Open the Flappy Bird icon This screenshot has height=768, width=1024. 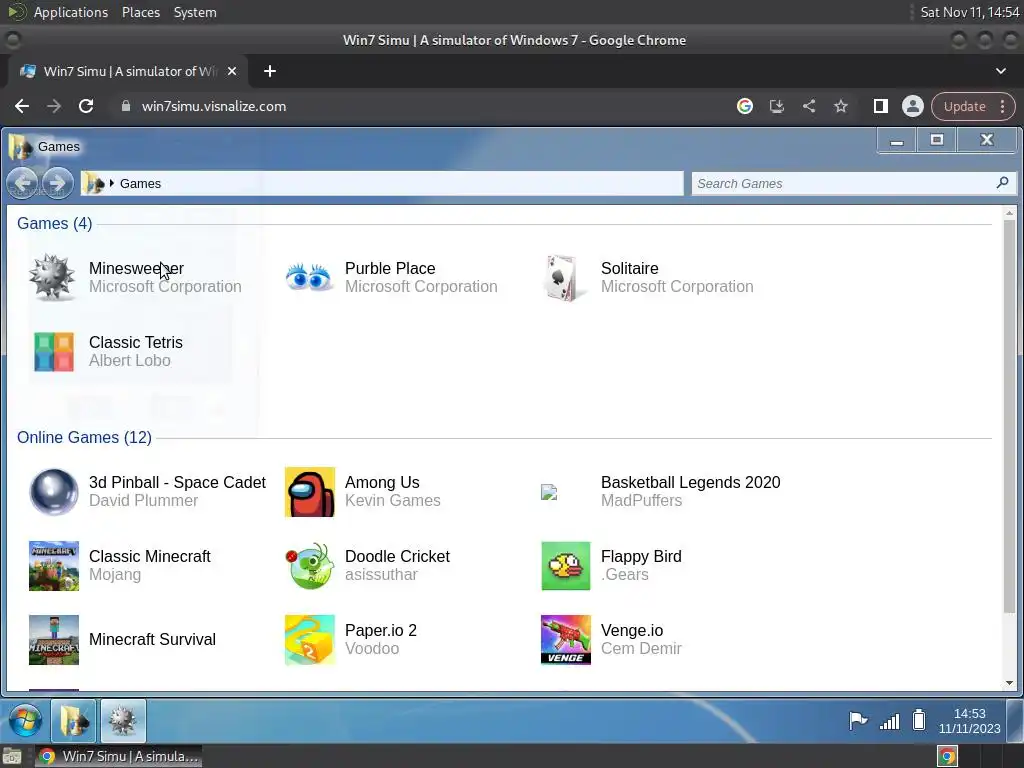pyautogui.click(x=566, y=566)
